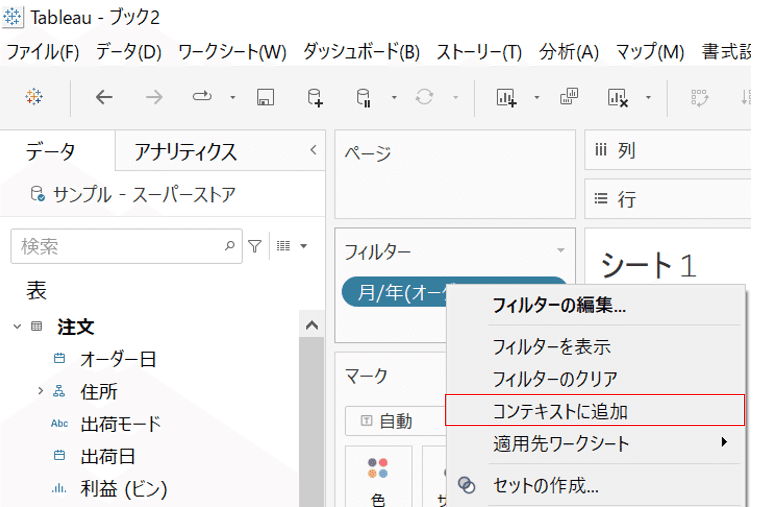Click the Duplicate sheet icon
Viewport: 757px width, 507px height.
[569, 96]
